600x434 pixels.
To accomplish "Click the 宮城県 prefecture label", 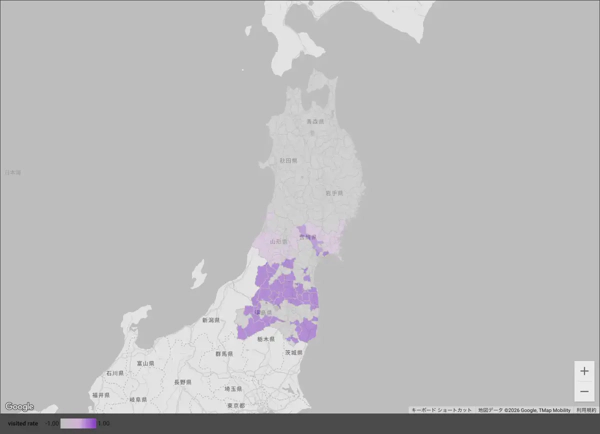I will pos(308,237).
